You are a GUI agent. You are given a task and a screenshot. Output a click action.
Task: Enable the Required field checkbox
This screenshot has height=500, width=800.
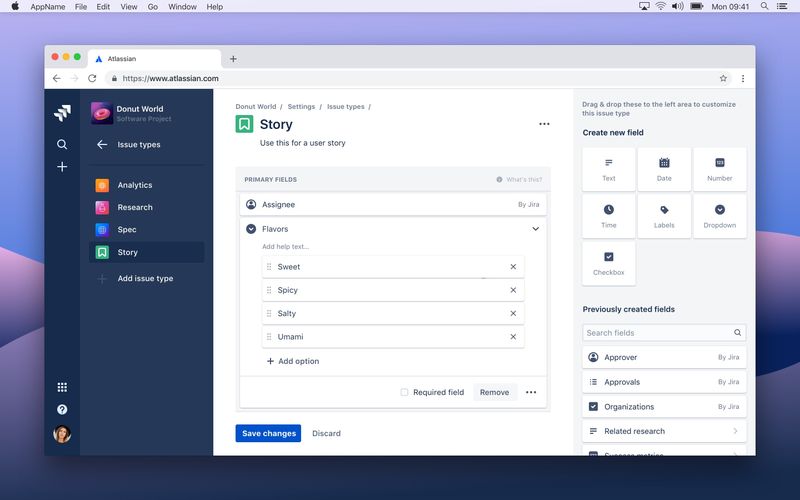click(404, 392)
